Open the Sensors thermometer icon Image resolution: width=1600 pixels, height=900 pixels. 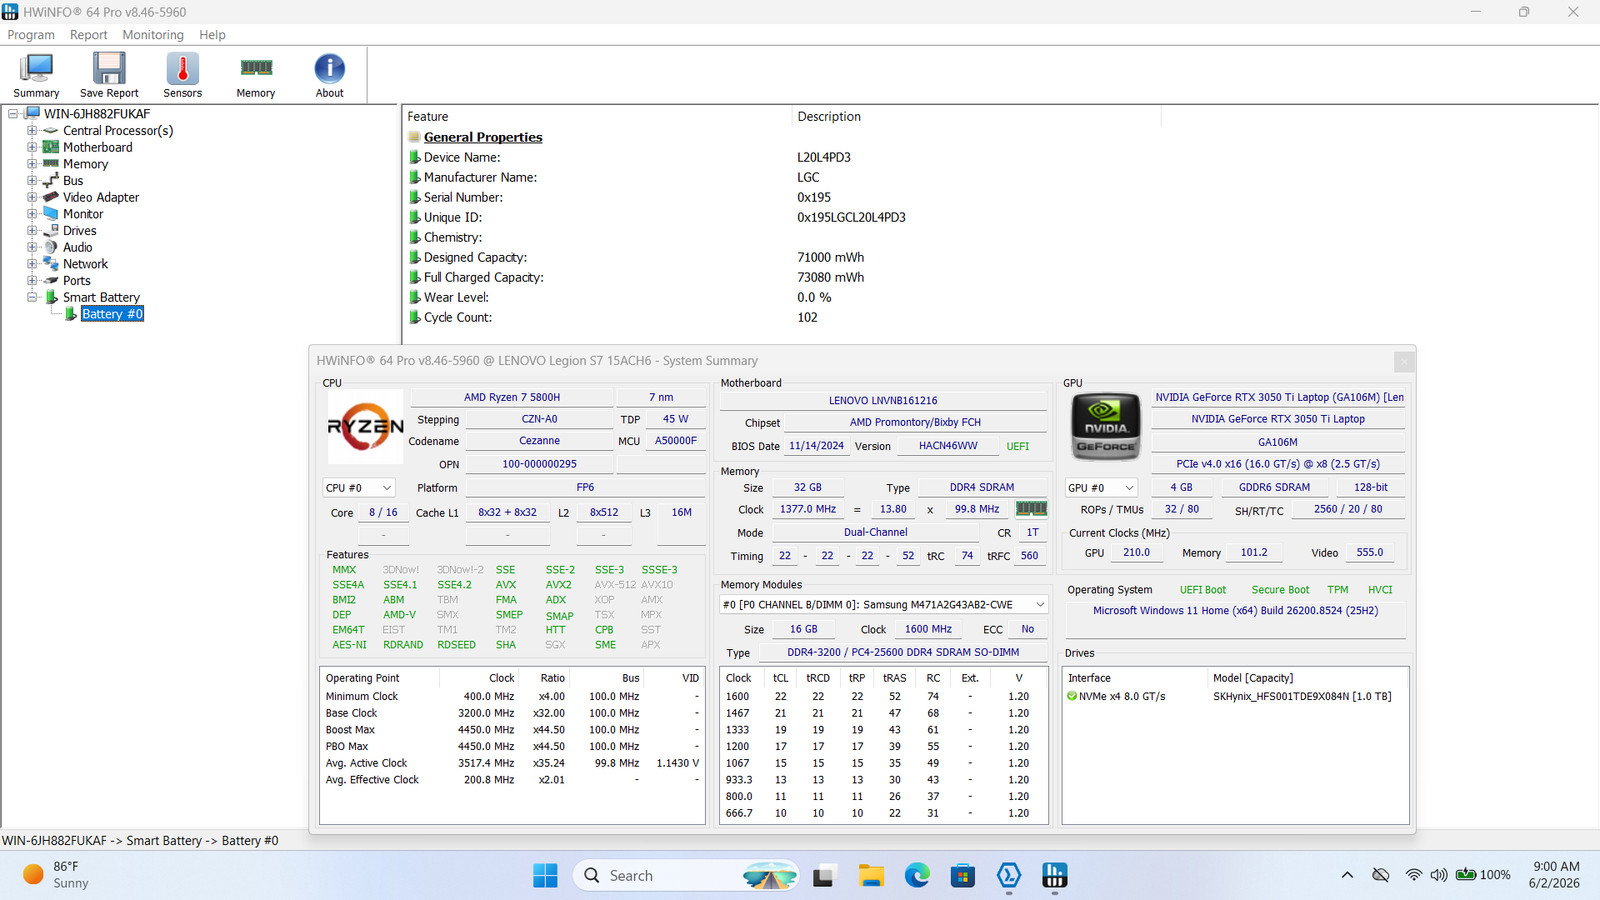click(x=182, y=75)
